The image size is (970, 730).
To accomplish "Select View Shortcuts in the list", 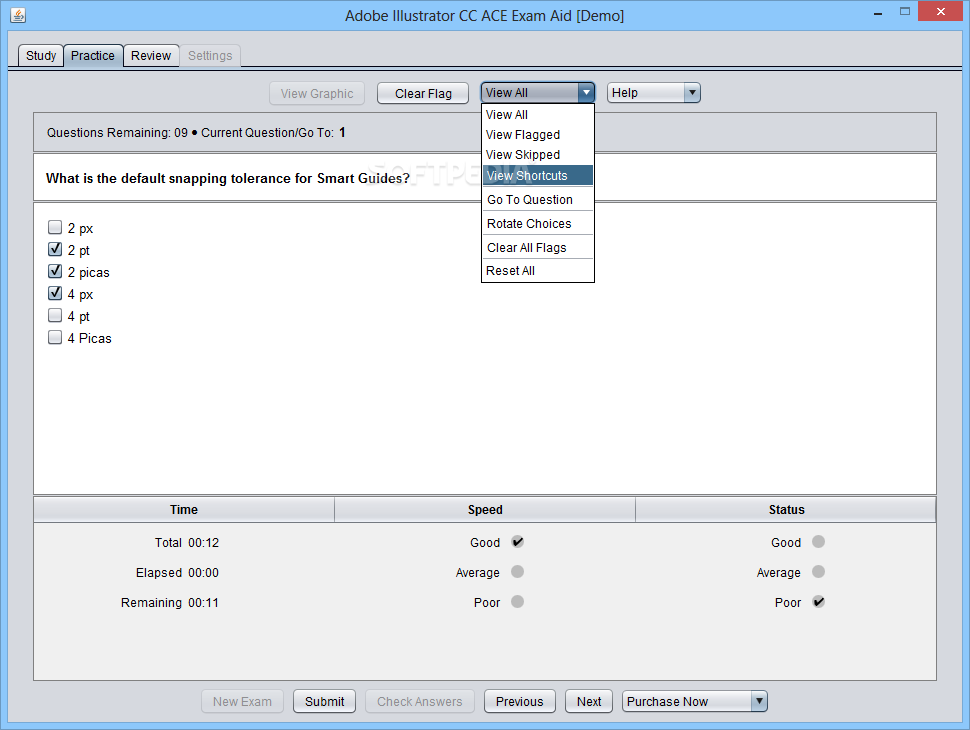I will [538, 176].
